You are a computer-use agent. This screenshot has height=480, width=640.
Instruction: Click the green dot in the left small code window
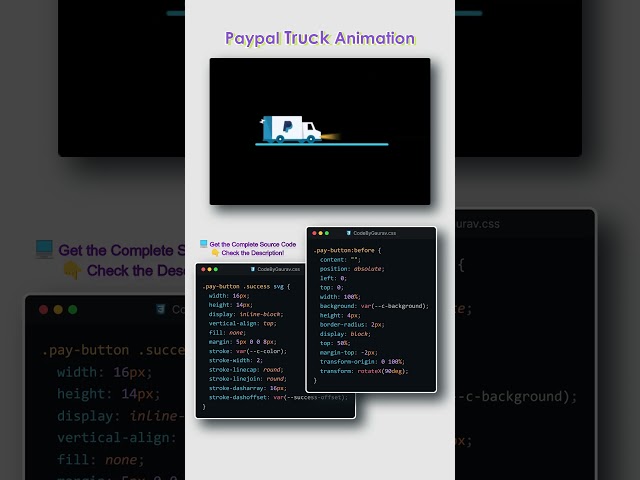tap(216, 269)
